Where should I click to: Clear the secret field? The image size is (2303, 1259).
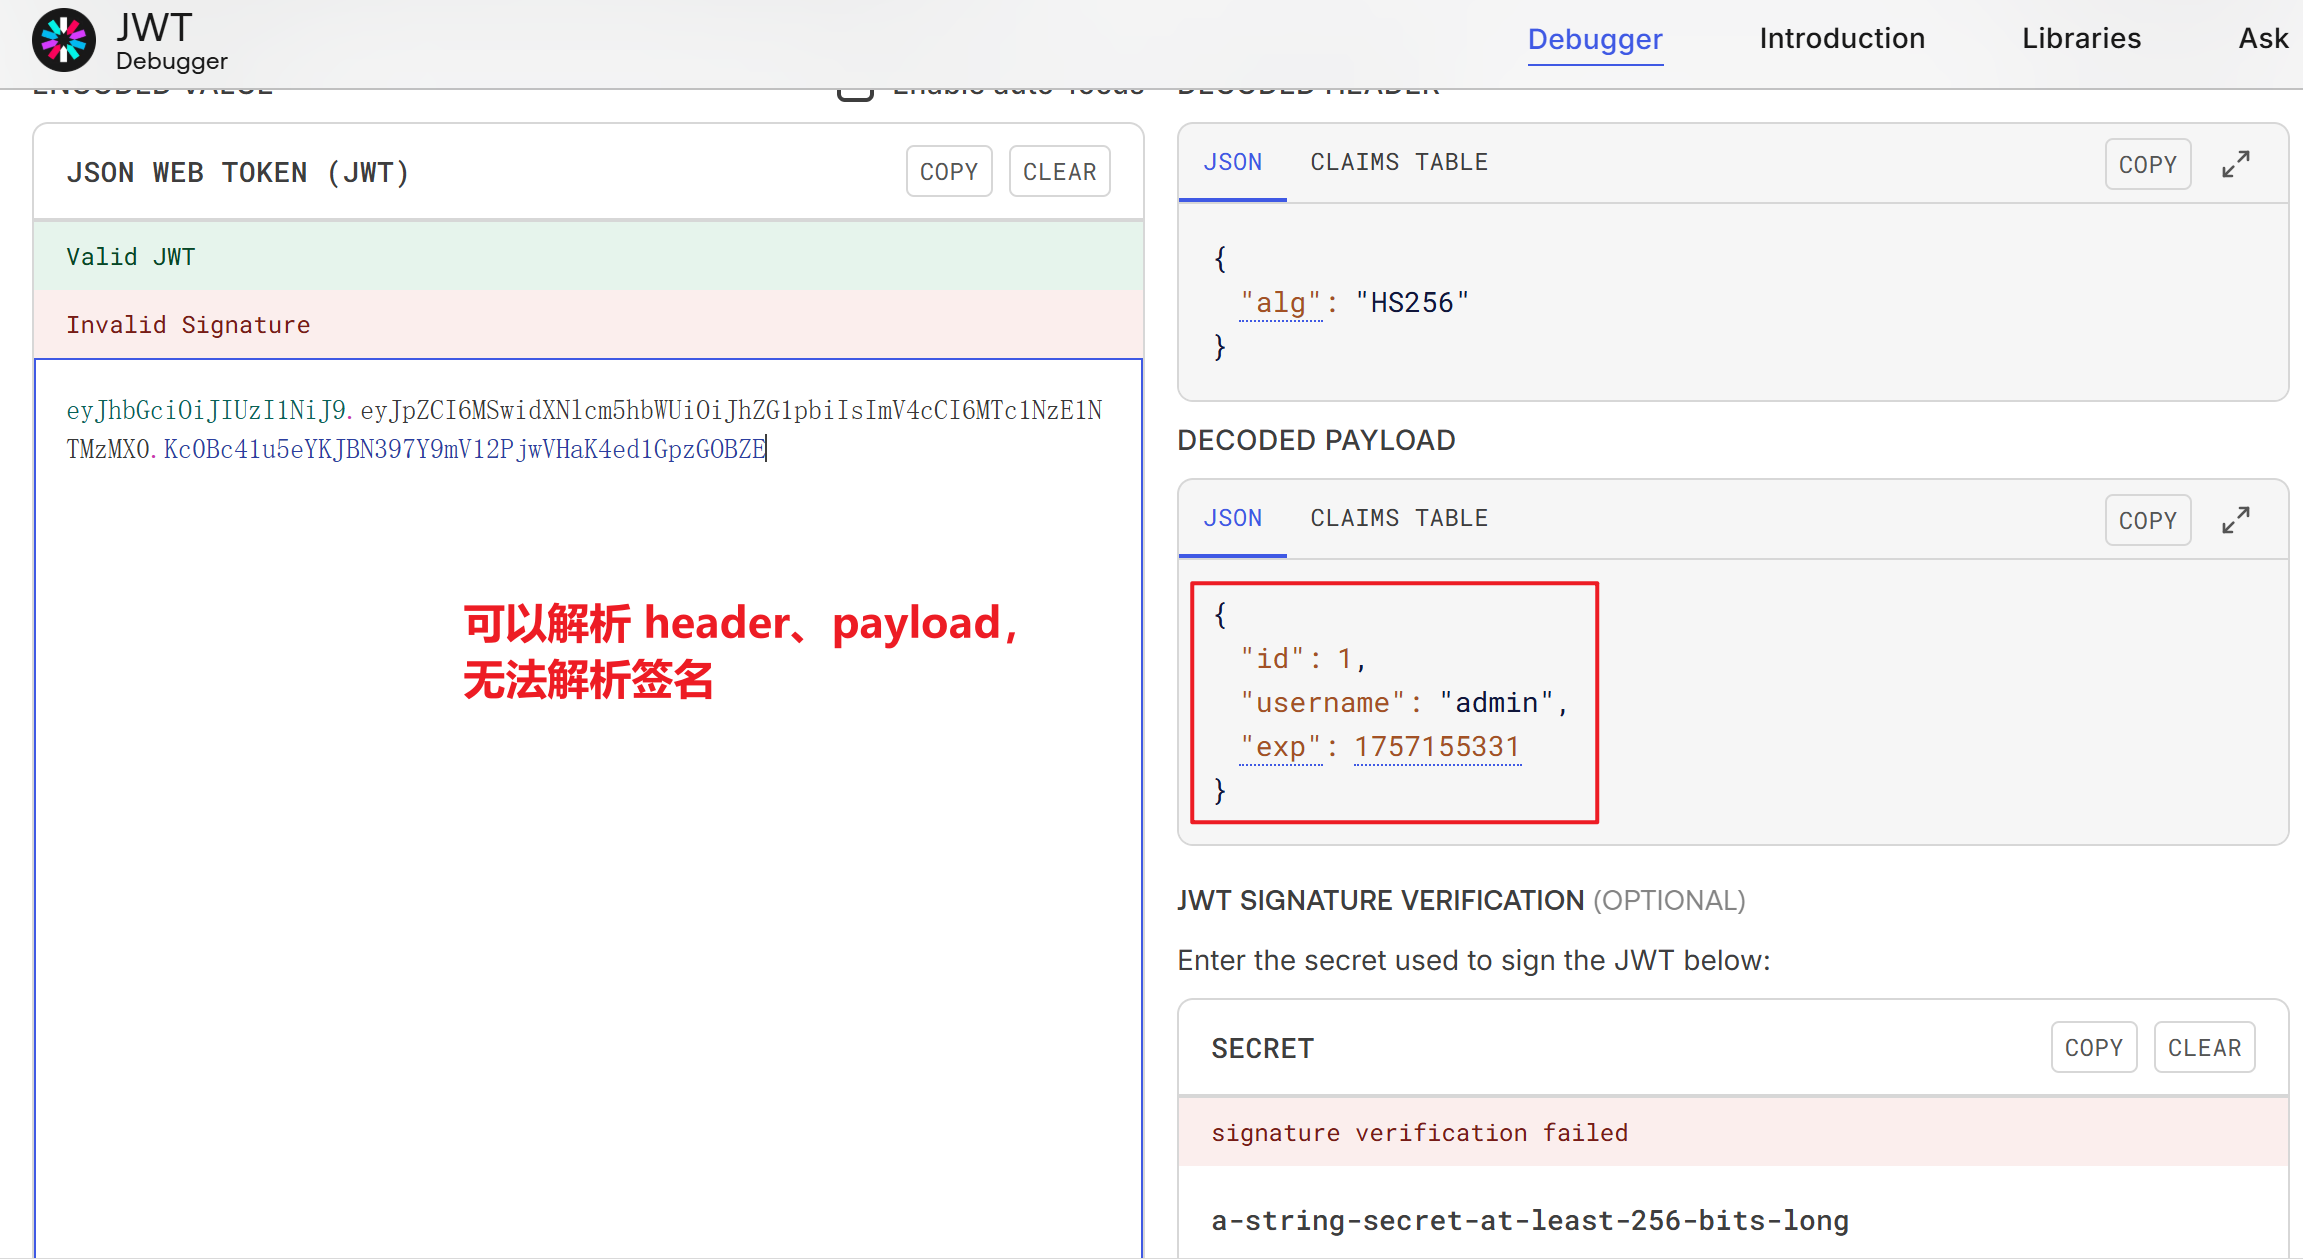2204,1048
